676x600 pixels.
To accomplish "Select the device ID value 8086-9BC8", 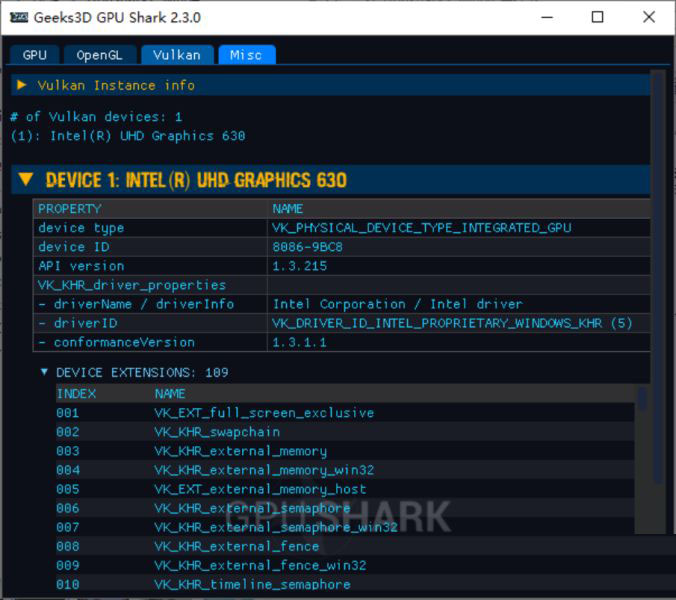I will pos(307,247).
